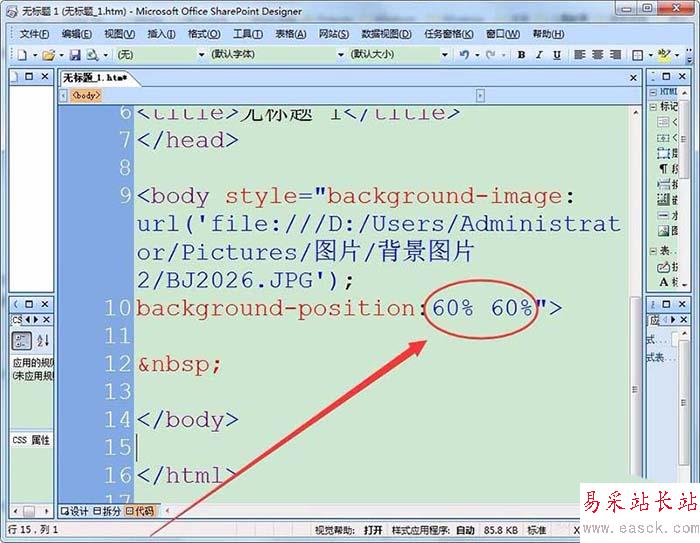Collapse the 表 group in toolbox
Screen dimensions: 700x543
[x=653, y=252]
